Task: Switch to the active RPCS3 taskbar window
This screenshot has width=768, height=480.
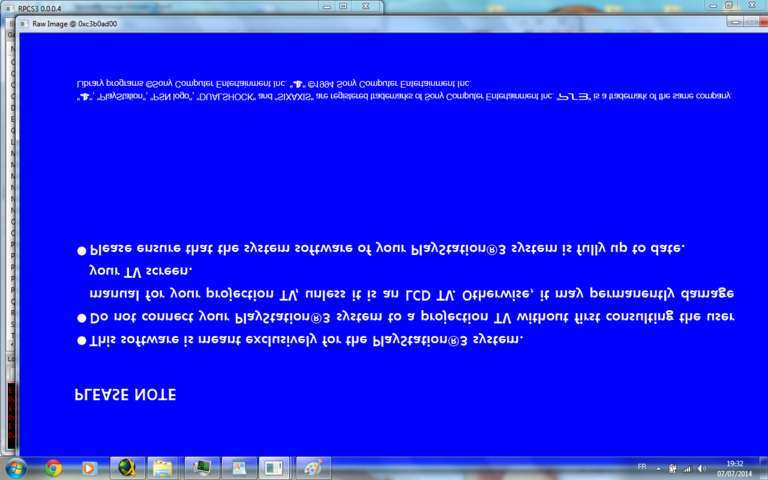Action: click(274, 468)
